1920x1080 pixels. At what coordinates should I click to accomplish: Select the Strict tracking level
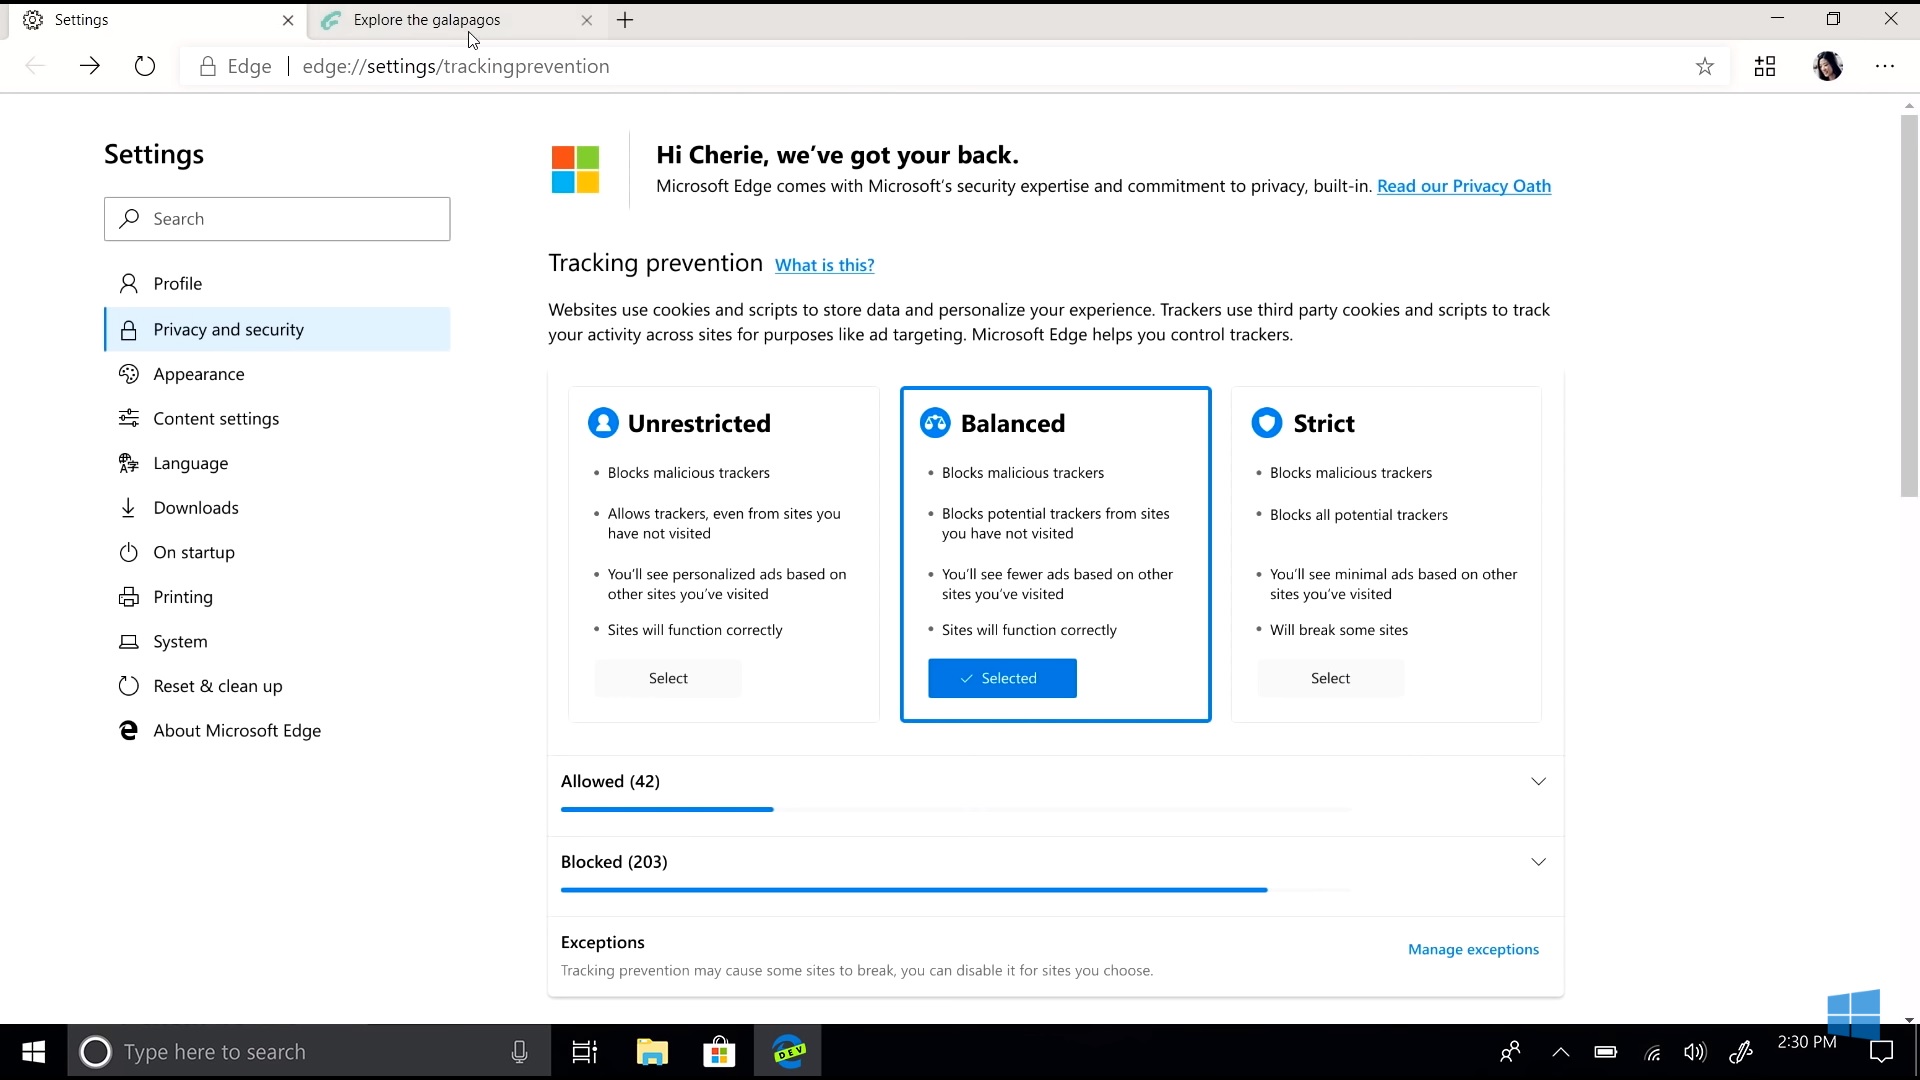click(x=1330, y=678)
